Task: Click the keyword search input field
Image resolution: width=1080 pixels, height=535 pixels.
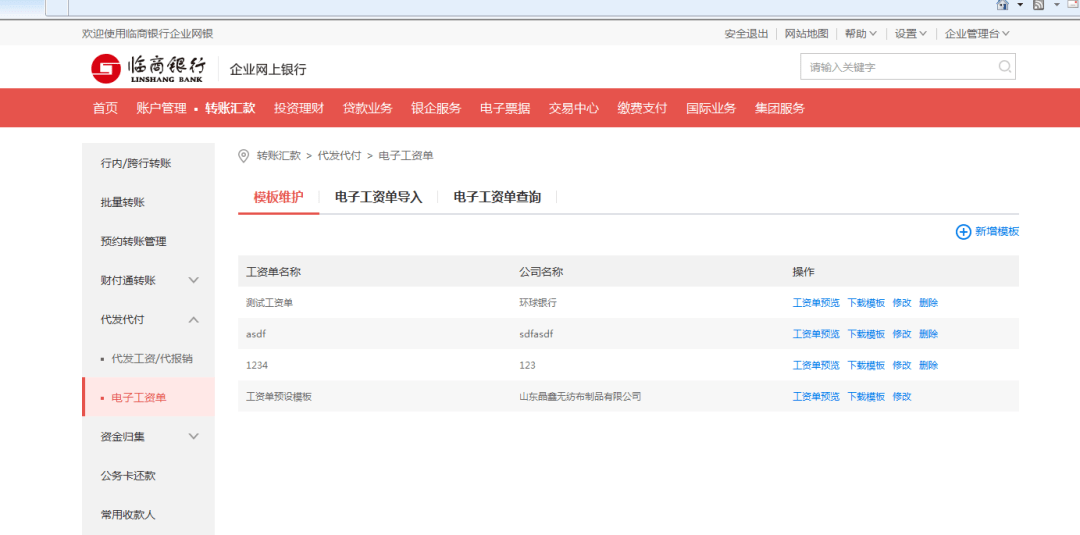Action: point(898,67)
